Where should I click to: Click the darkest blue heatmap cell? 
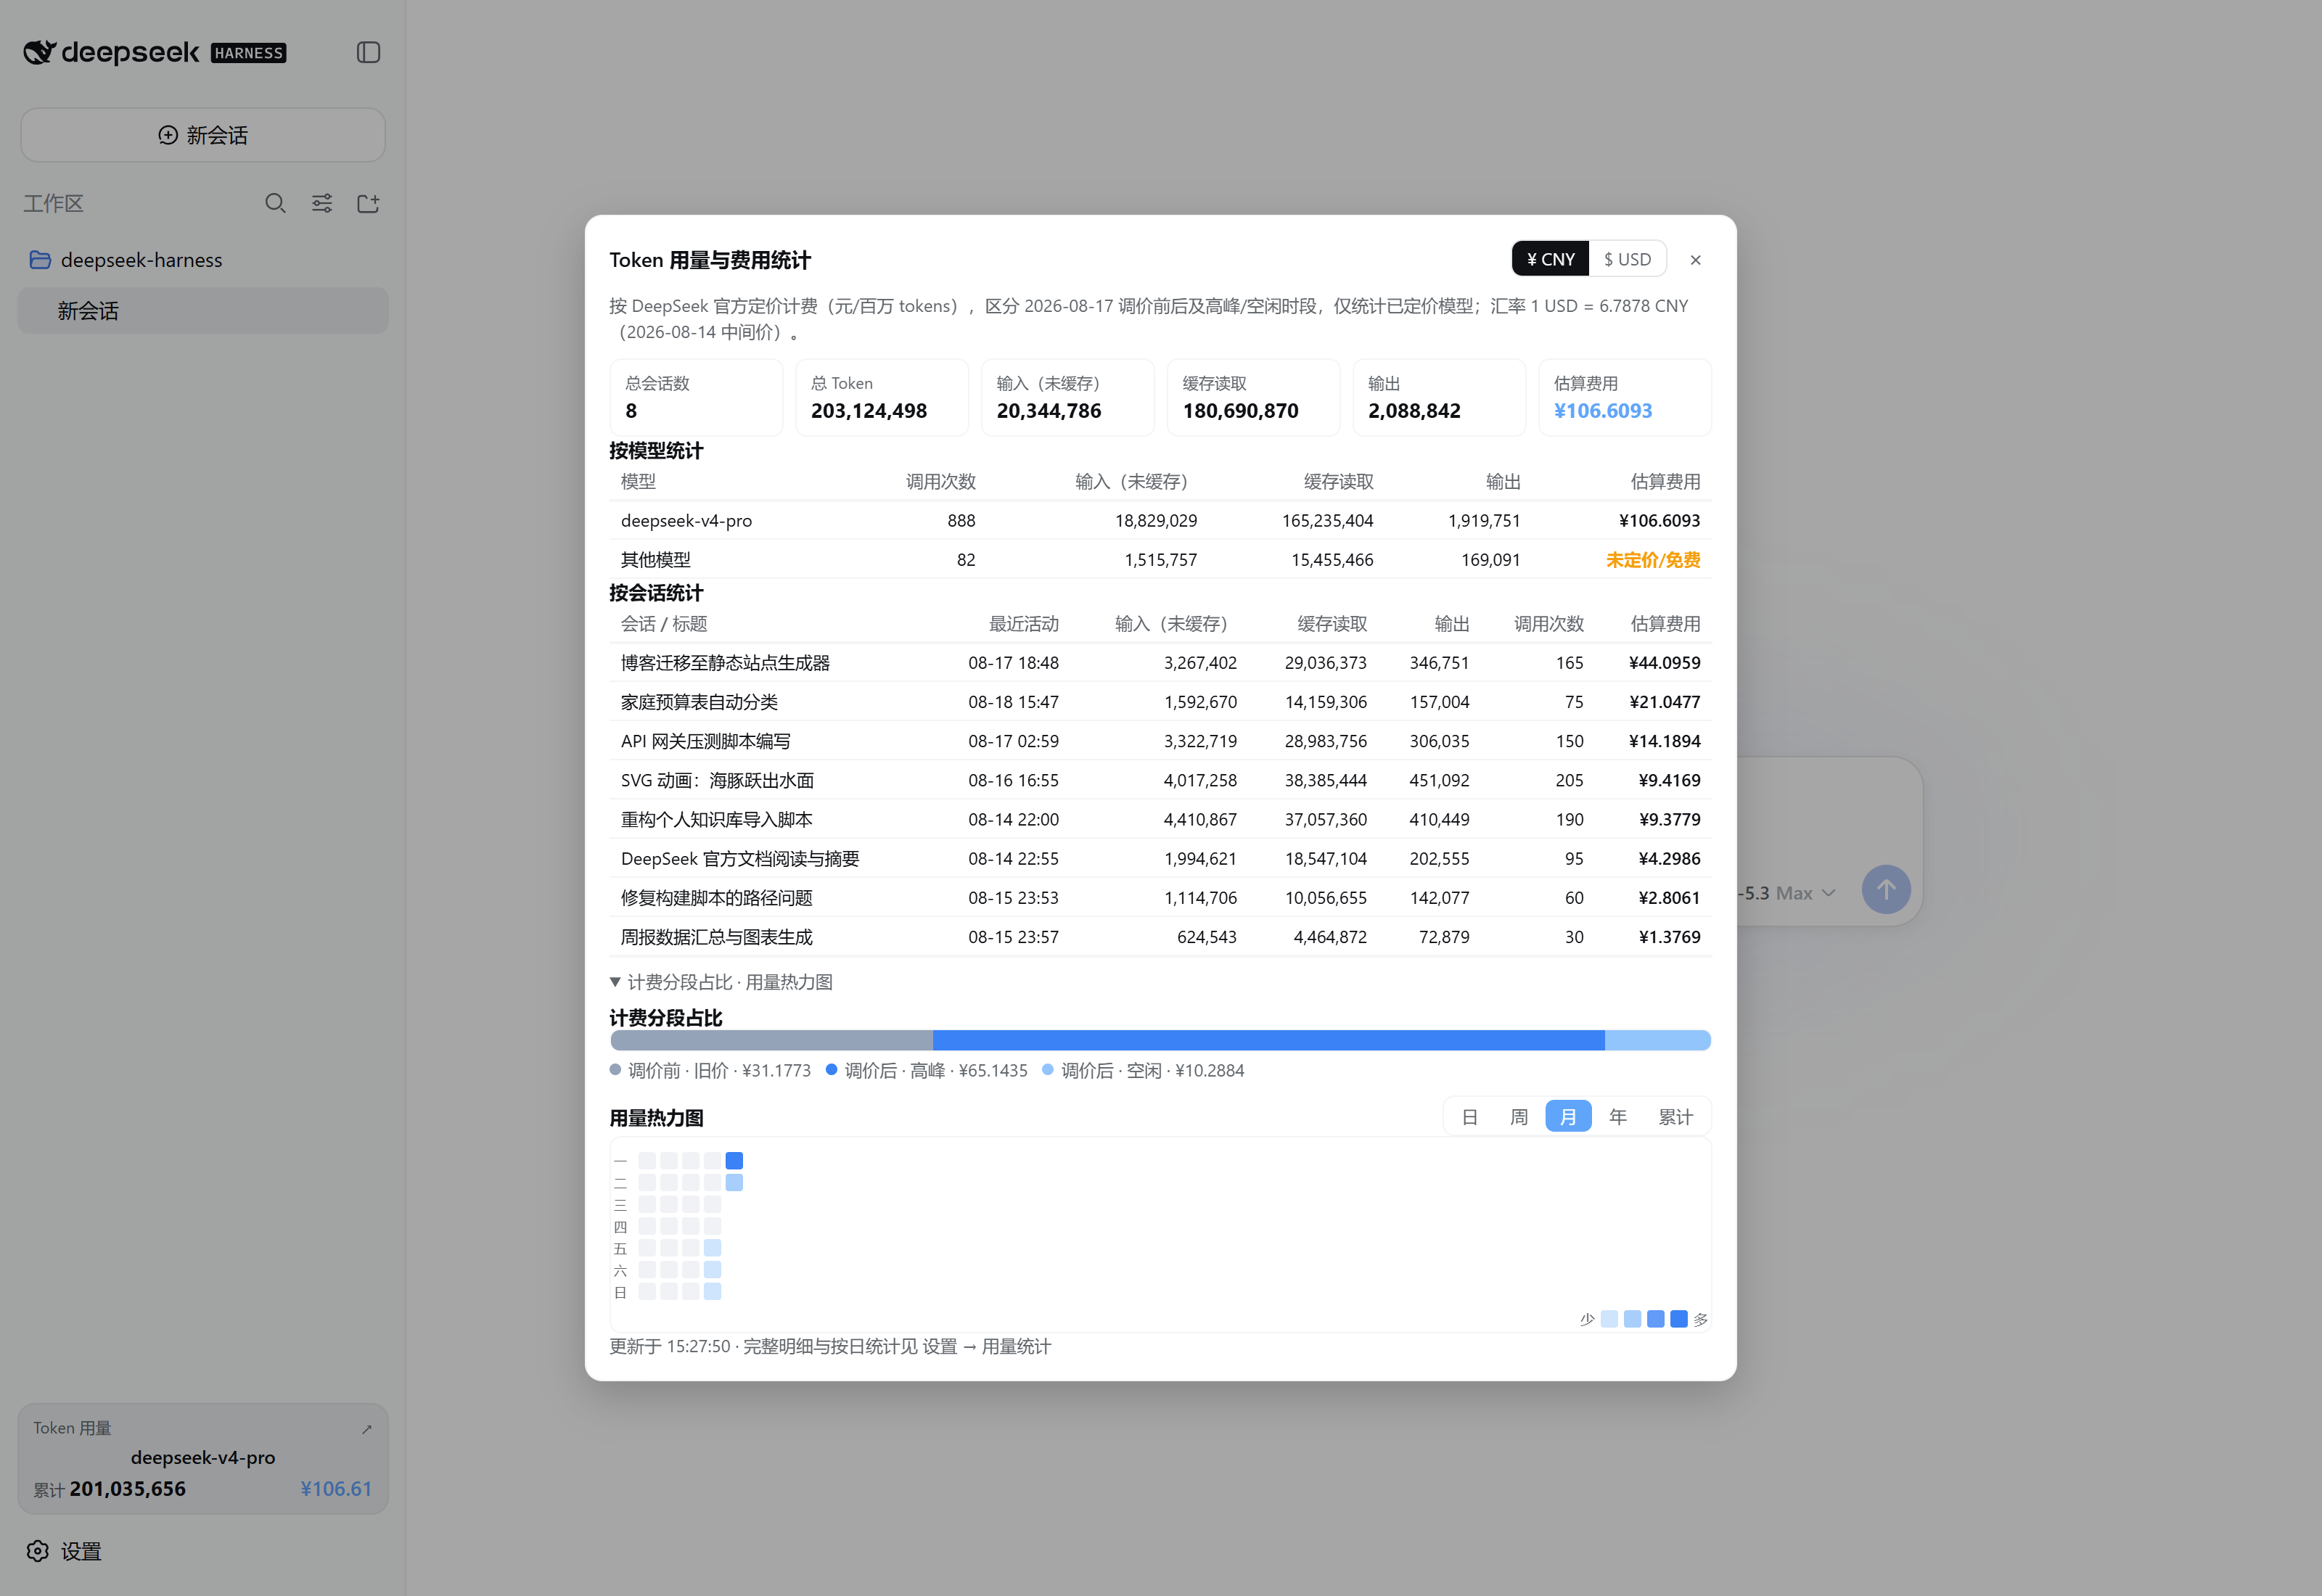[x=734, y=1161]
